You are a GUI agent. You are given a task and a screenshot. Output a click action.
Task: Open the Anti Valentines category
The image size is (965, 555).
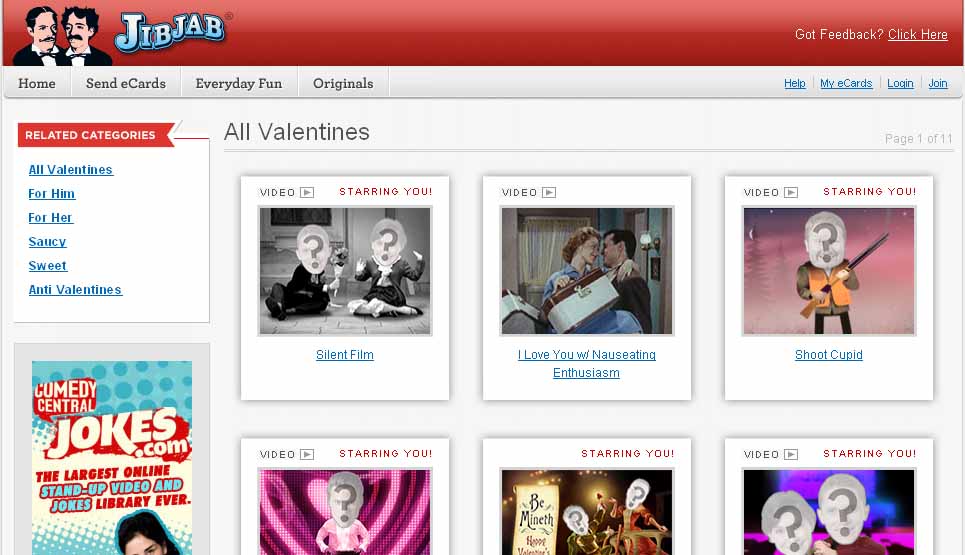click(x=75, y=290)
